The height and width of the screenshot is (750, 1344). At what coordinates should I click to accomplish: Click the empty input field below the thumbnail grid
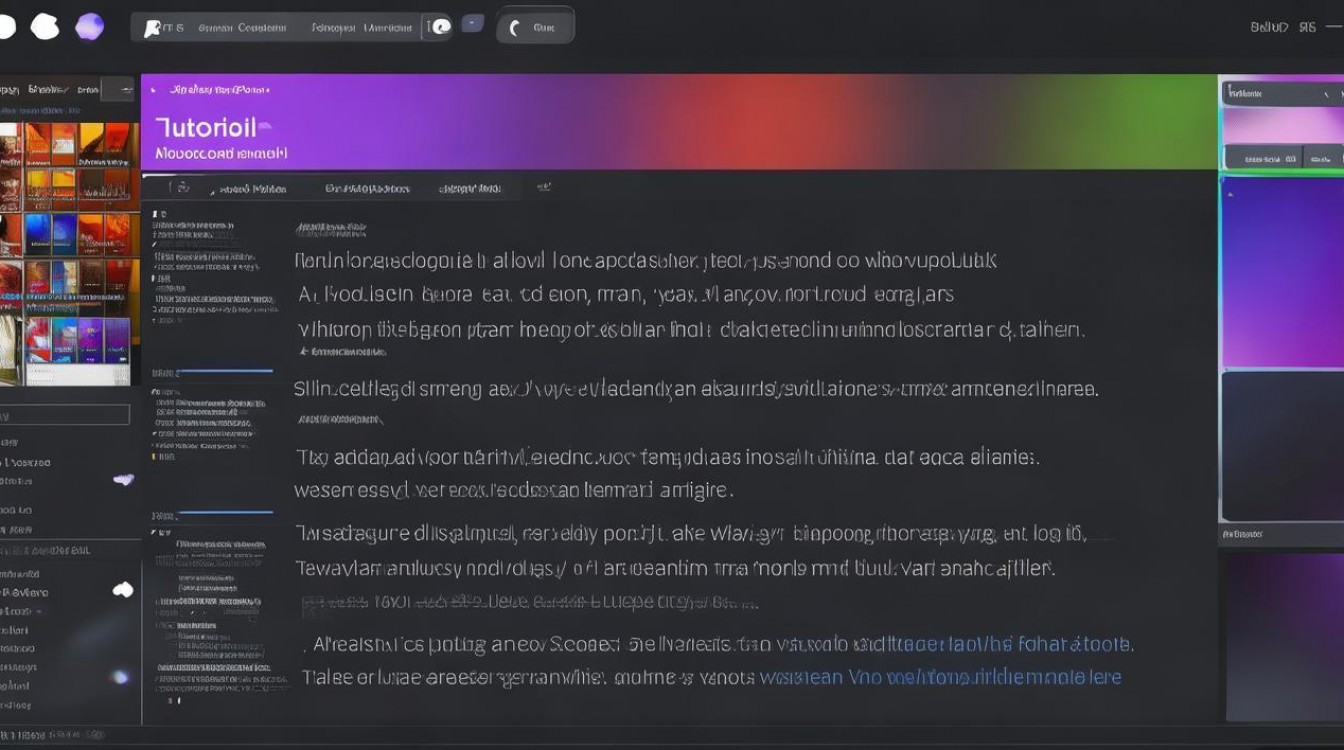point(65,415)
